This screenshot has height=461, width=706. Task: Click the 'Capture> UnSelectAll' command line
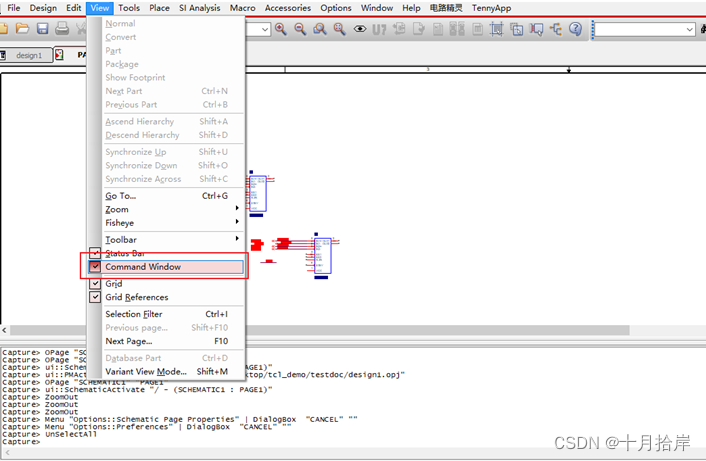[x=50, y=434]
